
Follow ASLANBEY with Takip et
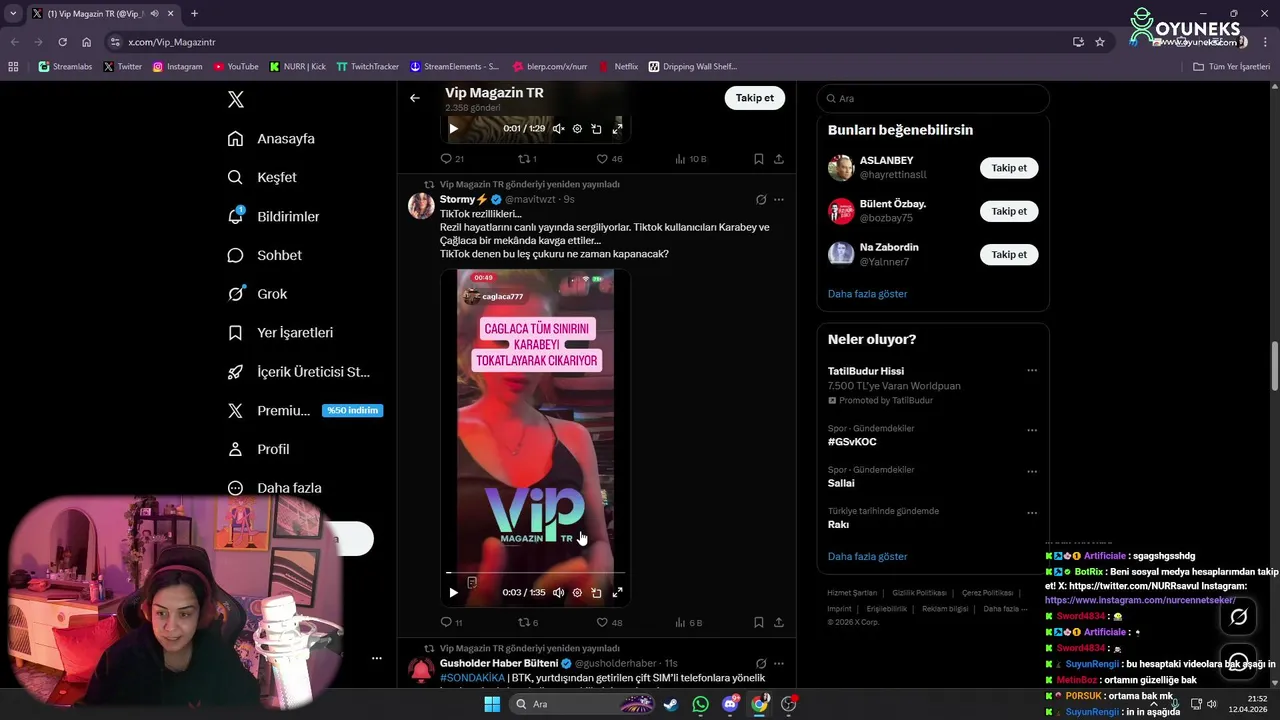point(1009,168)
